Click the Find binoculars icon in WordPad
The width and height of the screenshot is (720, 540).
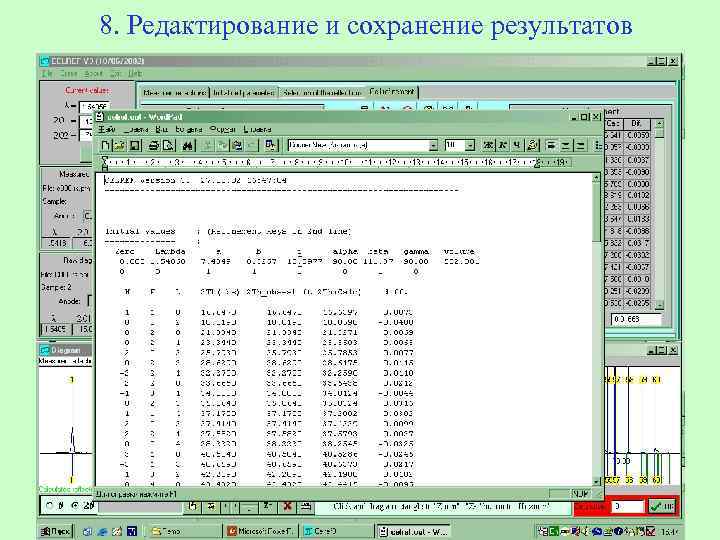pos(187,146)
